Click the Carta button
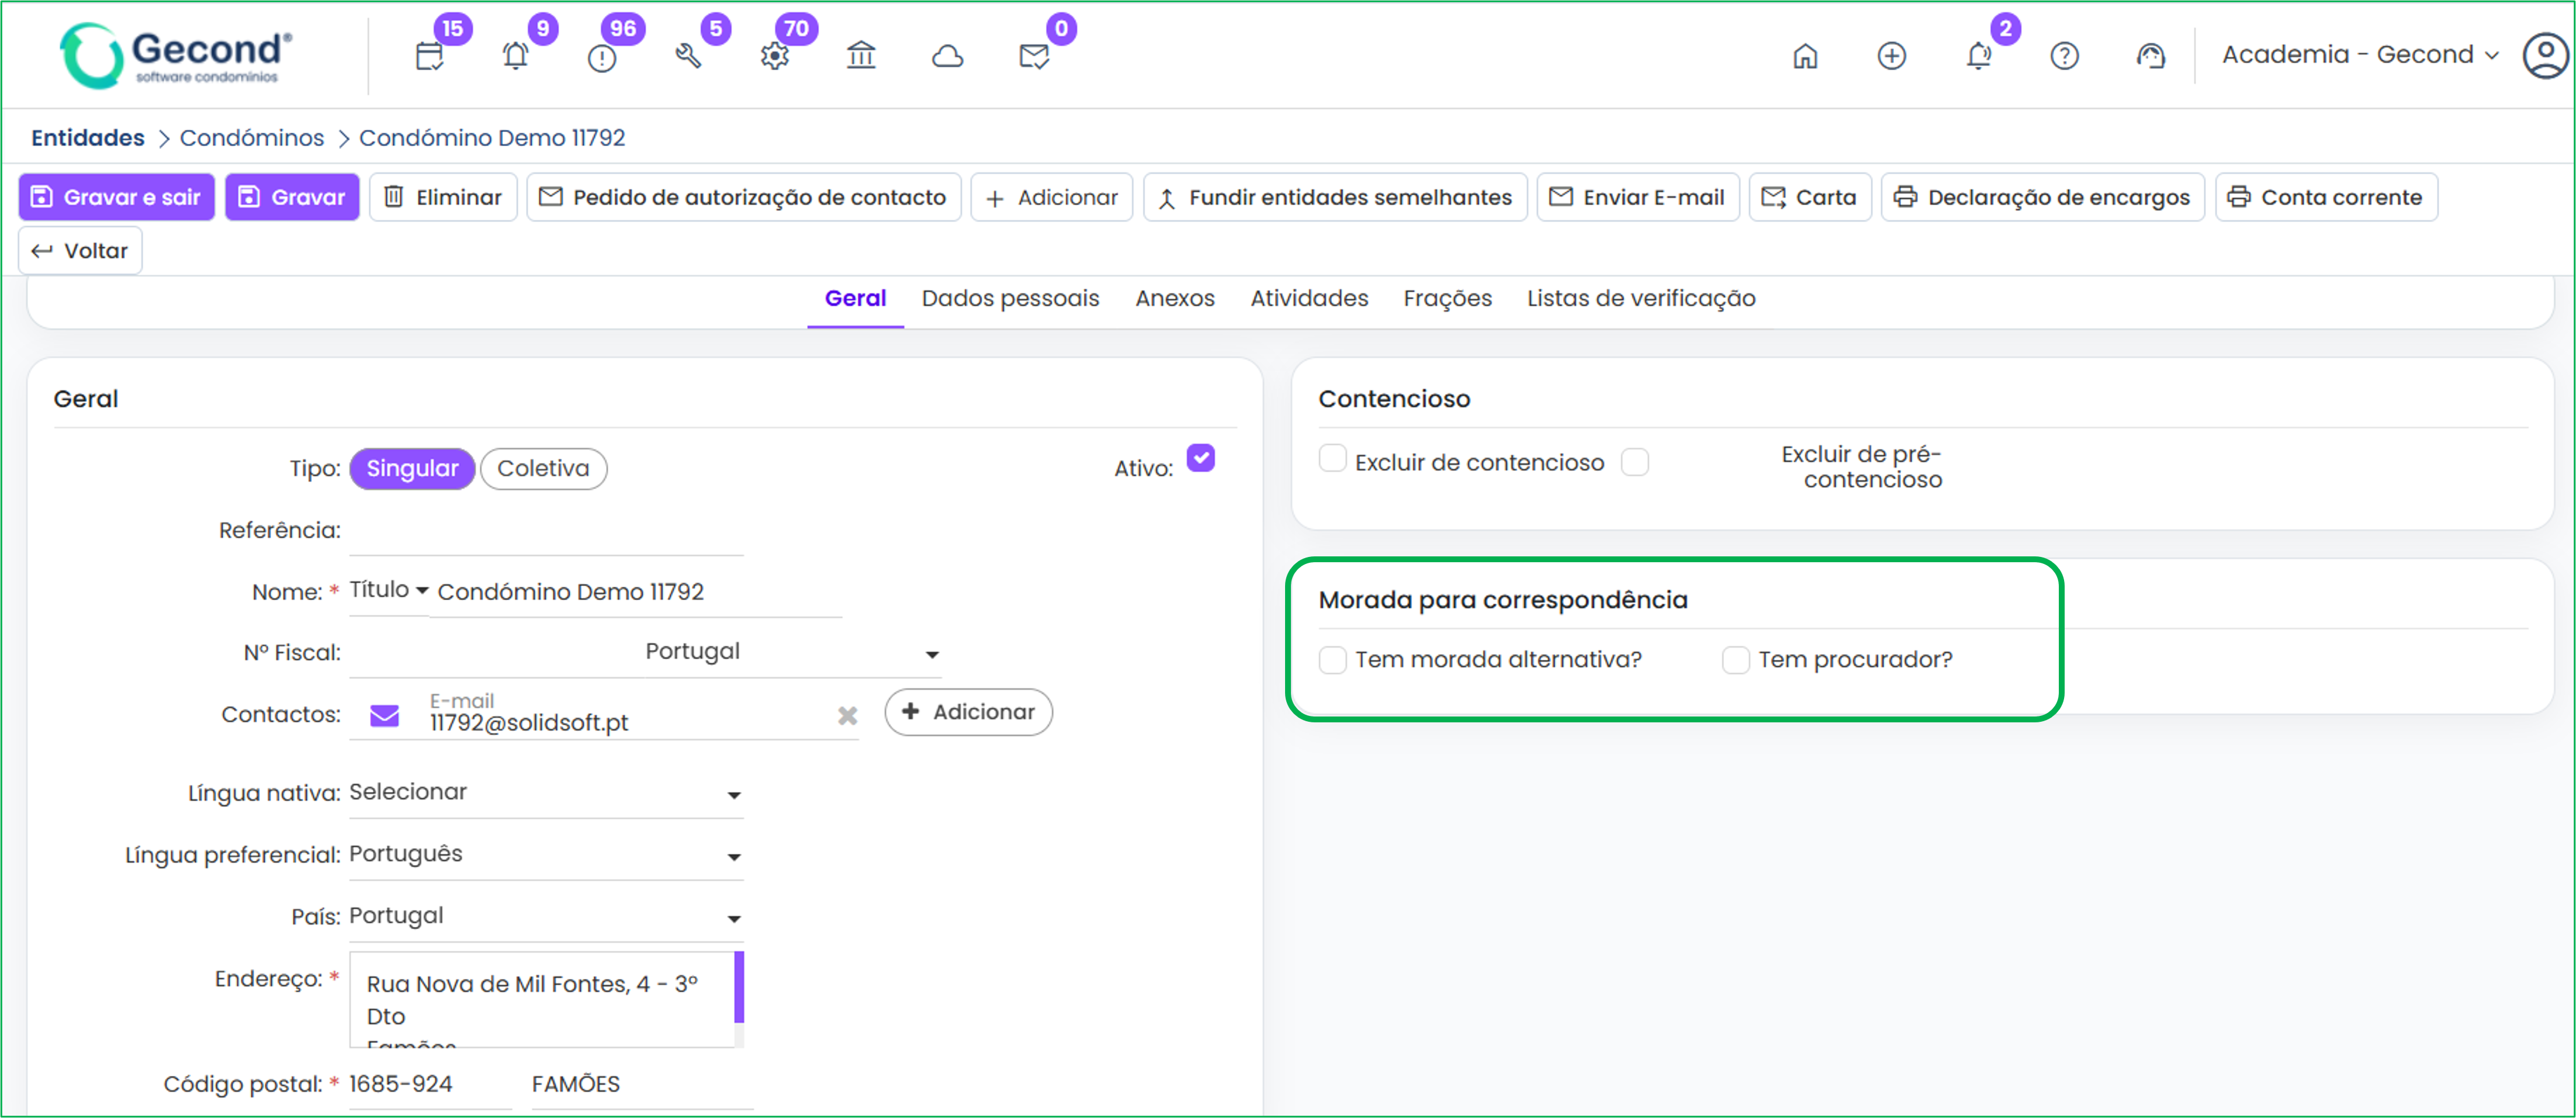This screenshot has height=1118, width=2576. (1810, 197)
